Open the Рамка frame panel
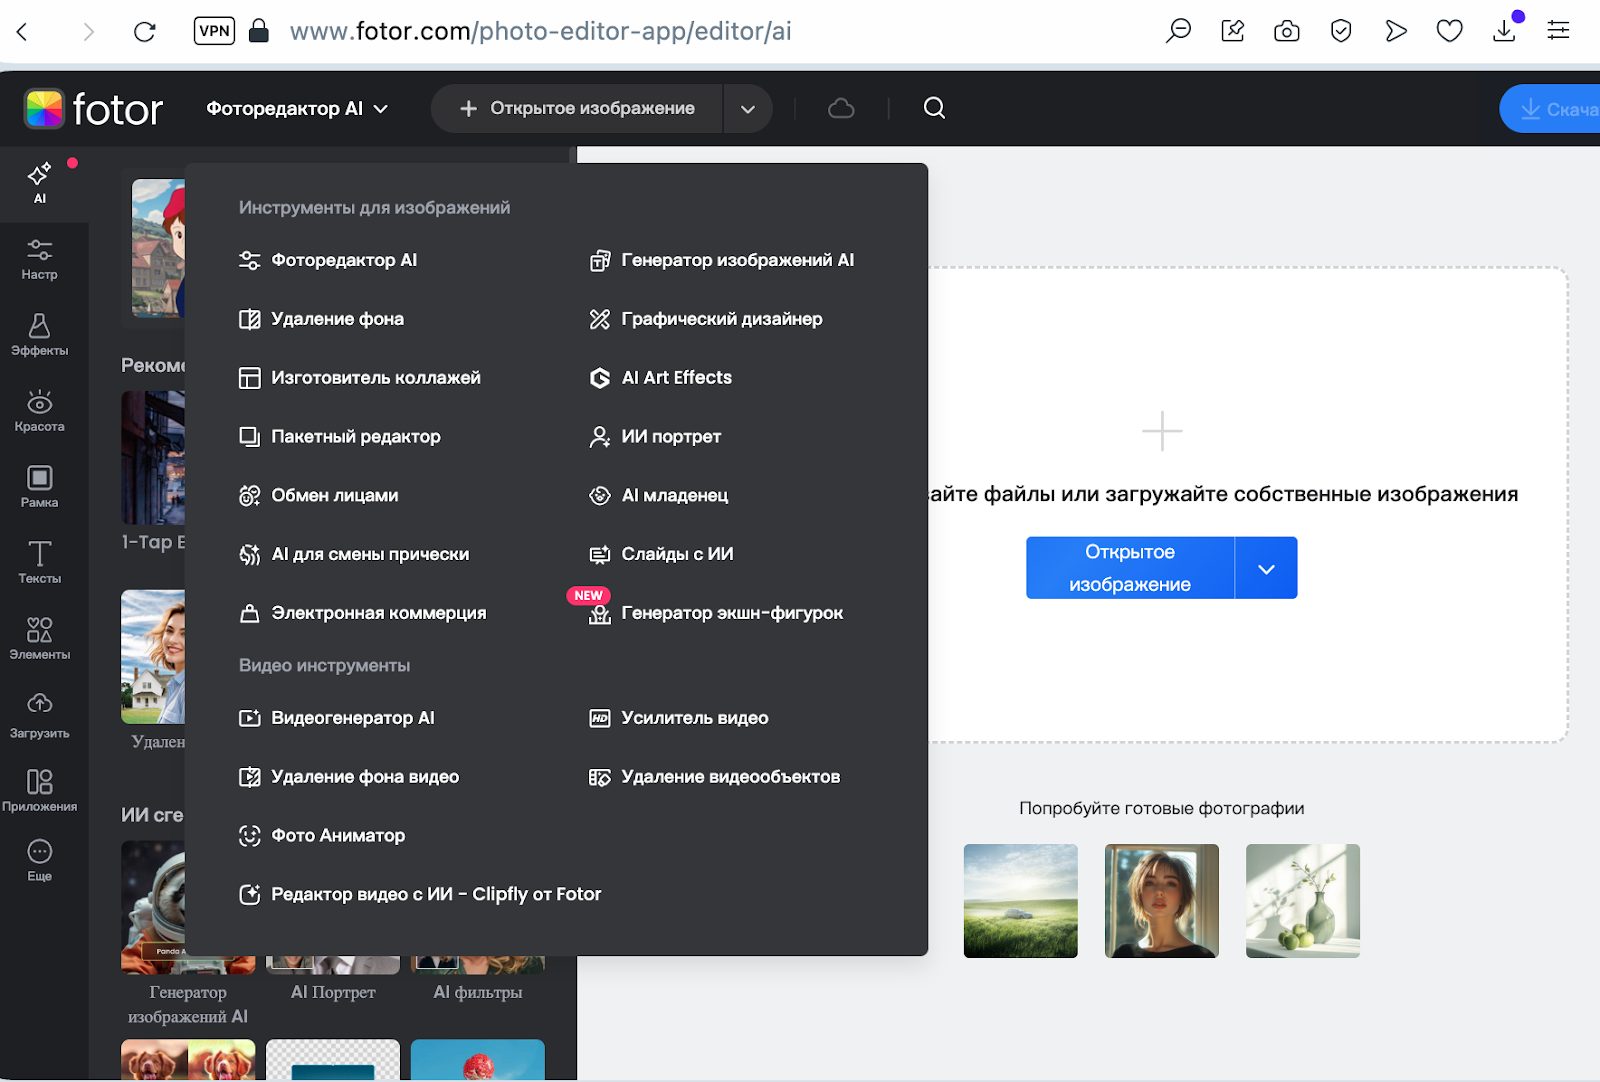This screenshot has width=1600, height=1082. [x=39, y=487]
